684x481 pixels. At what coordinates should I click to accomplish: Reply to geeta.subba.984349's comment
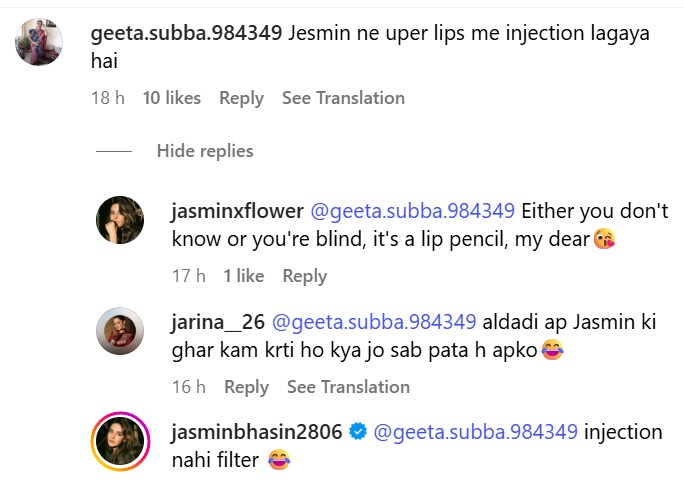pyautogui.click(x=241, y=98)
